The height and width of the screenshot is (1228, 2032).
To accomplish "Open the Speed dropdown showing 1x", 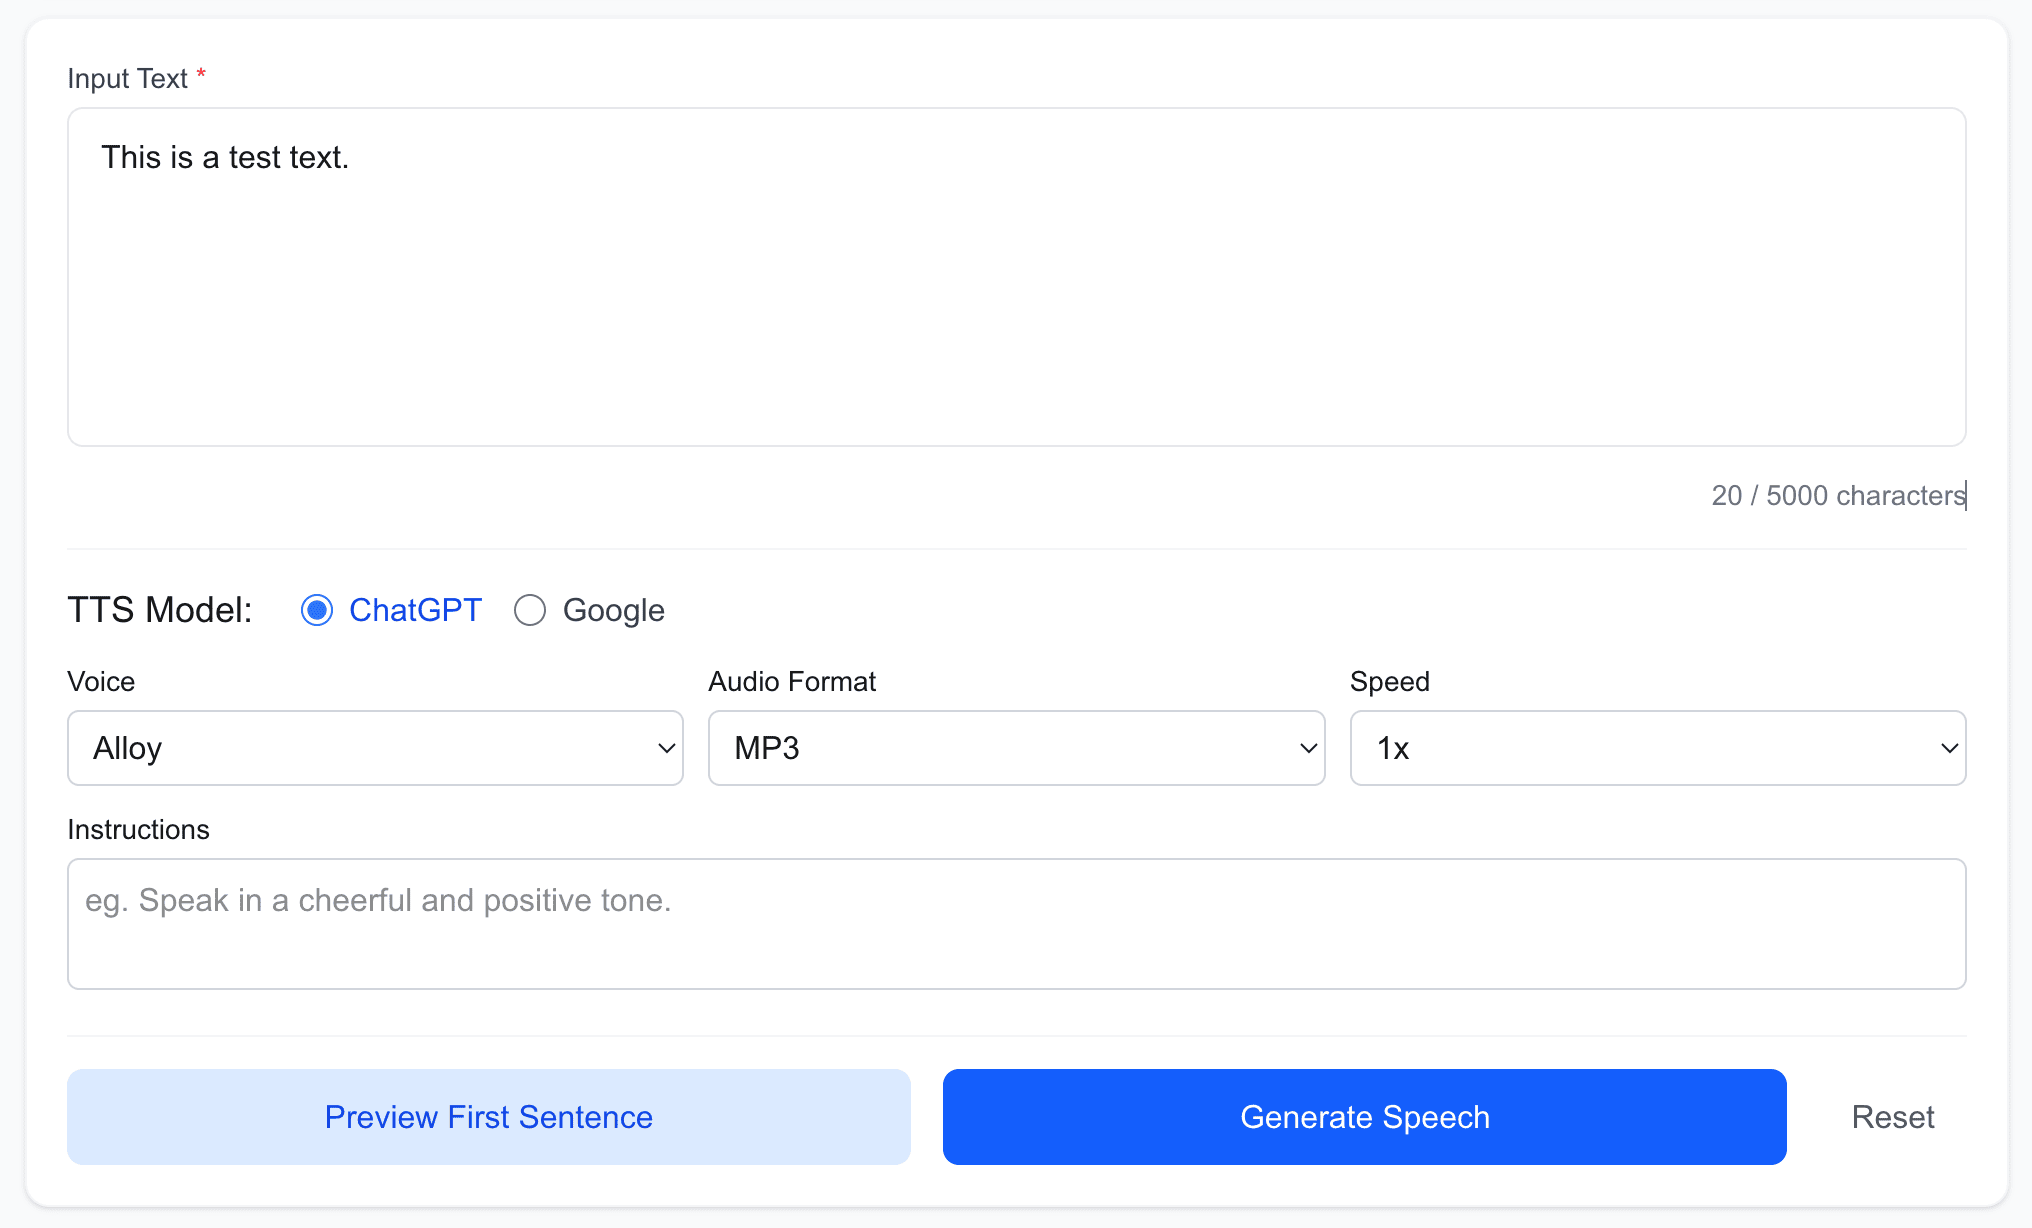I will [x=1640, y=748].
